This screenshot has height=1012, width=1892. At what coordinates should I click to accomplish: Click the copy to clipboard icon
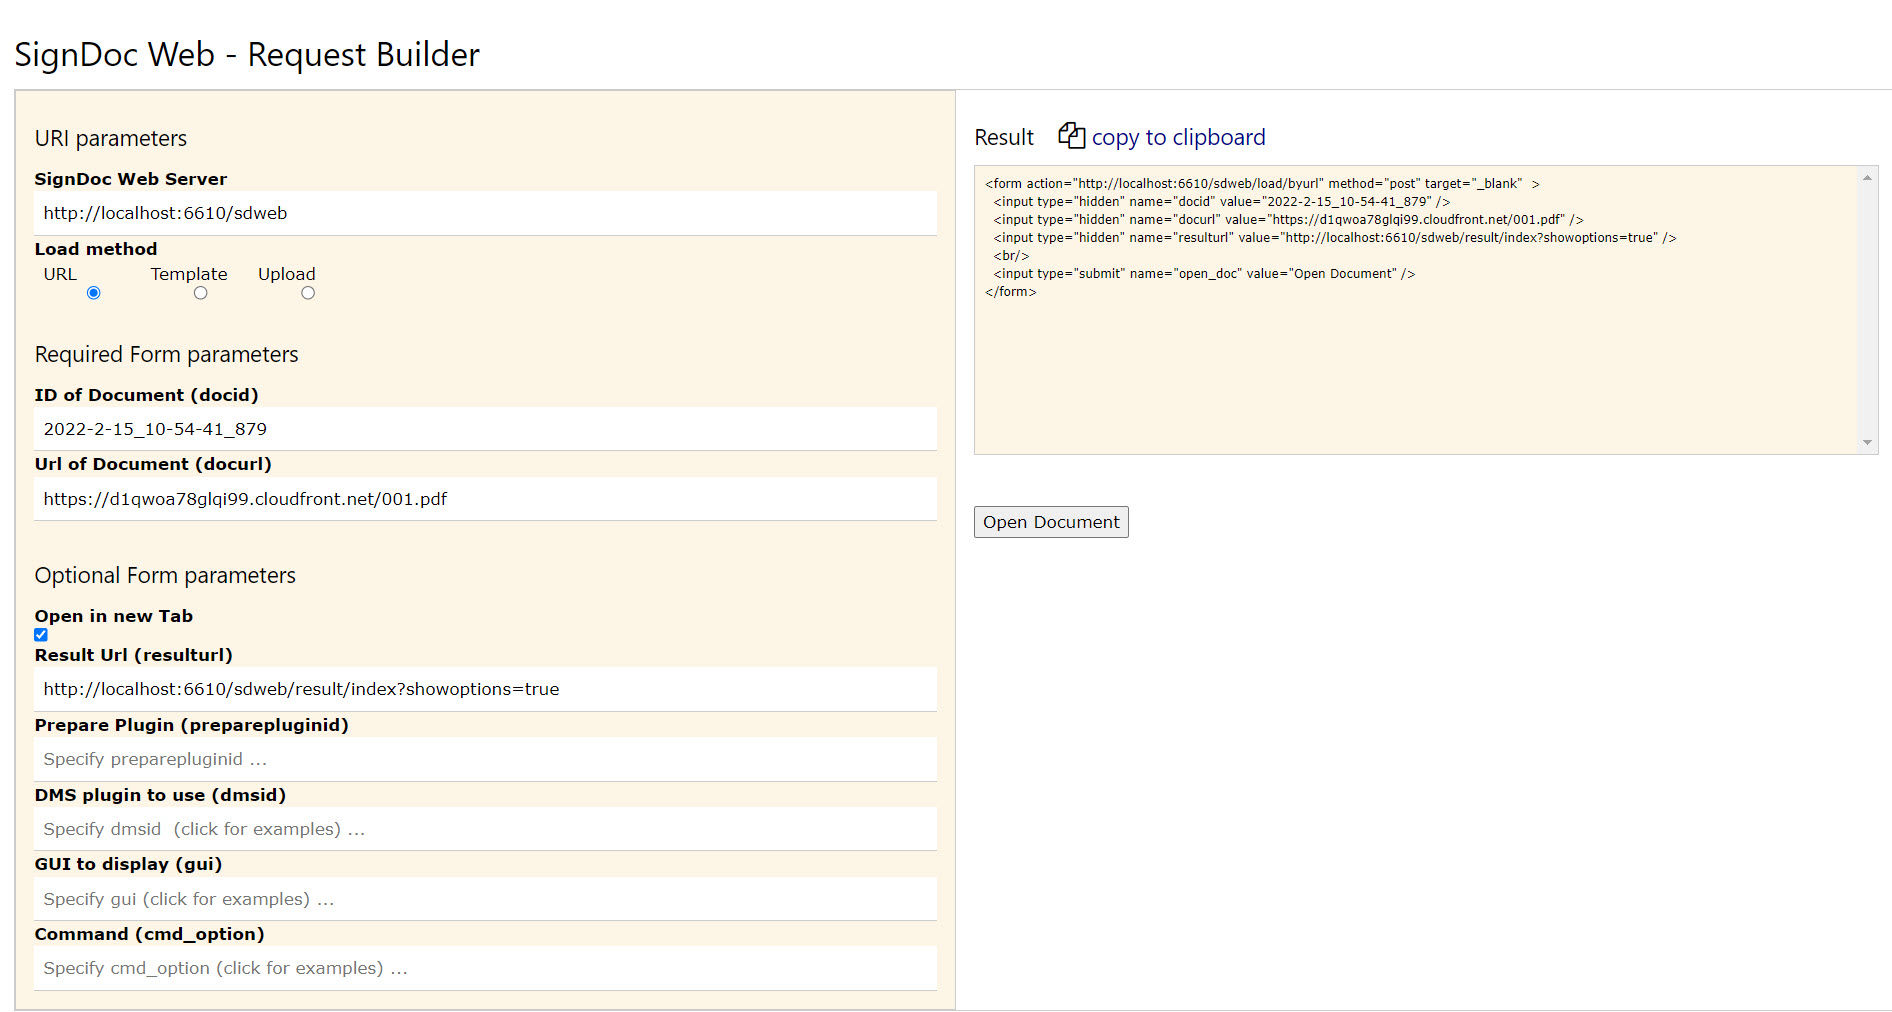(1071, 136)
